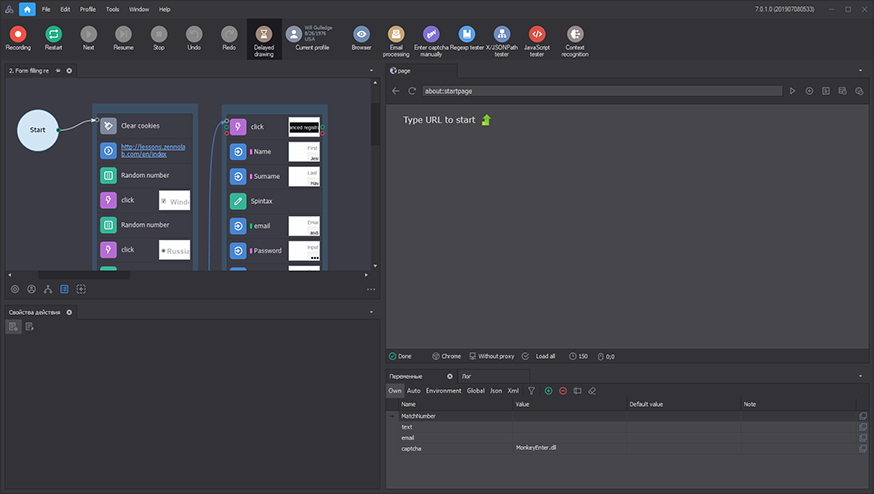Screen dimensions: 874x494
Task: Select the Environment variables filter
Action: click(443, 391)
